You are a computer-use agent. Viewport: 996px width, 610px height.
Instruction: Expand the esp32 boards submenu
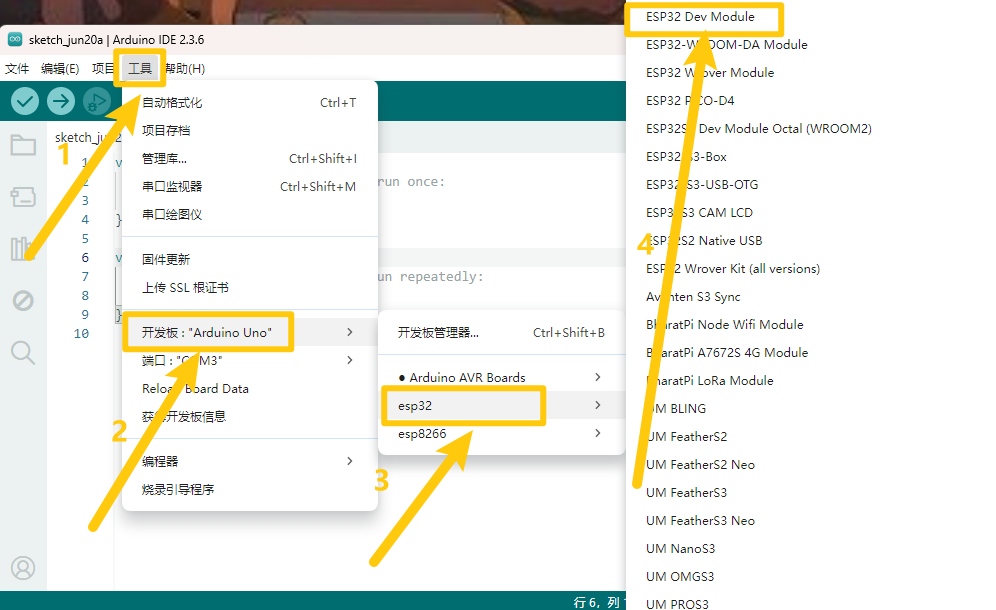pos(501,405)
